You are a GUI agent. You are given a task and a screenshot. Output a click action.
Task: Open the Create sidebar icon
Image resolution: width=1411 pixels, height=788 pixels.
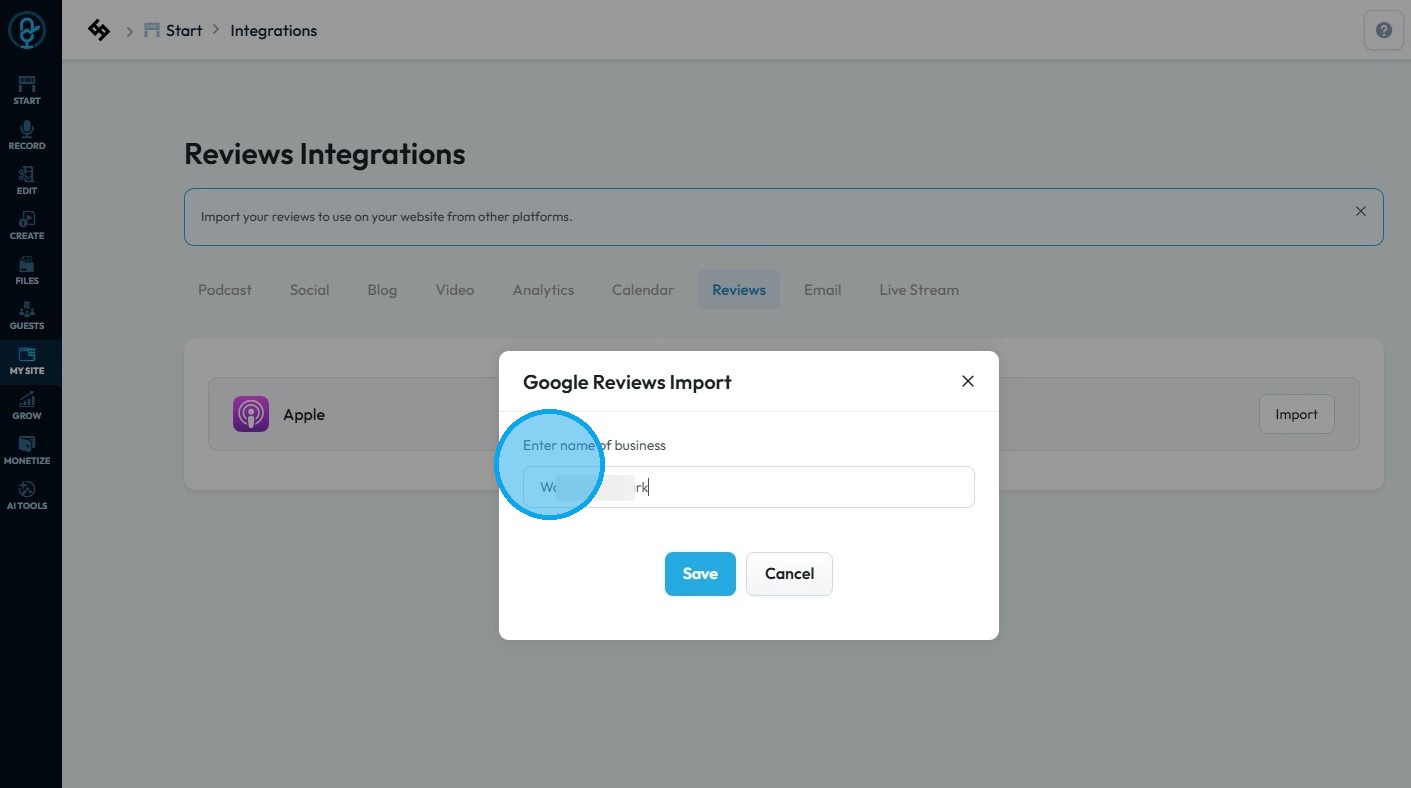tap(27, 225)
